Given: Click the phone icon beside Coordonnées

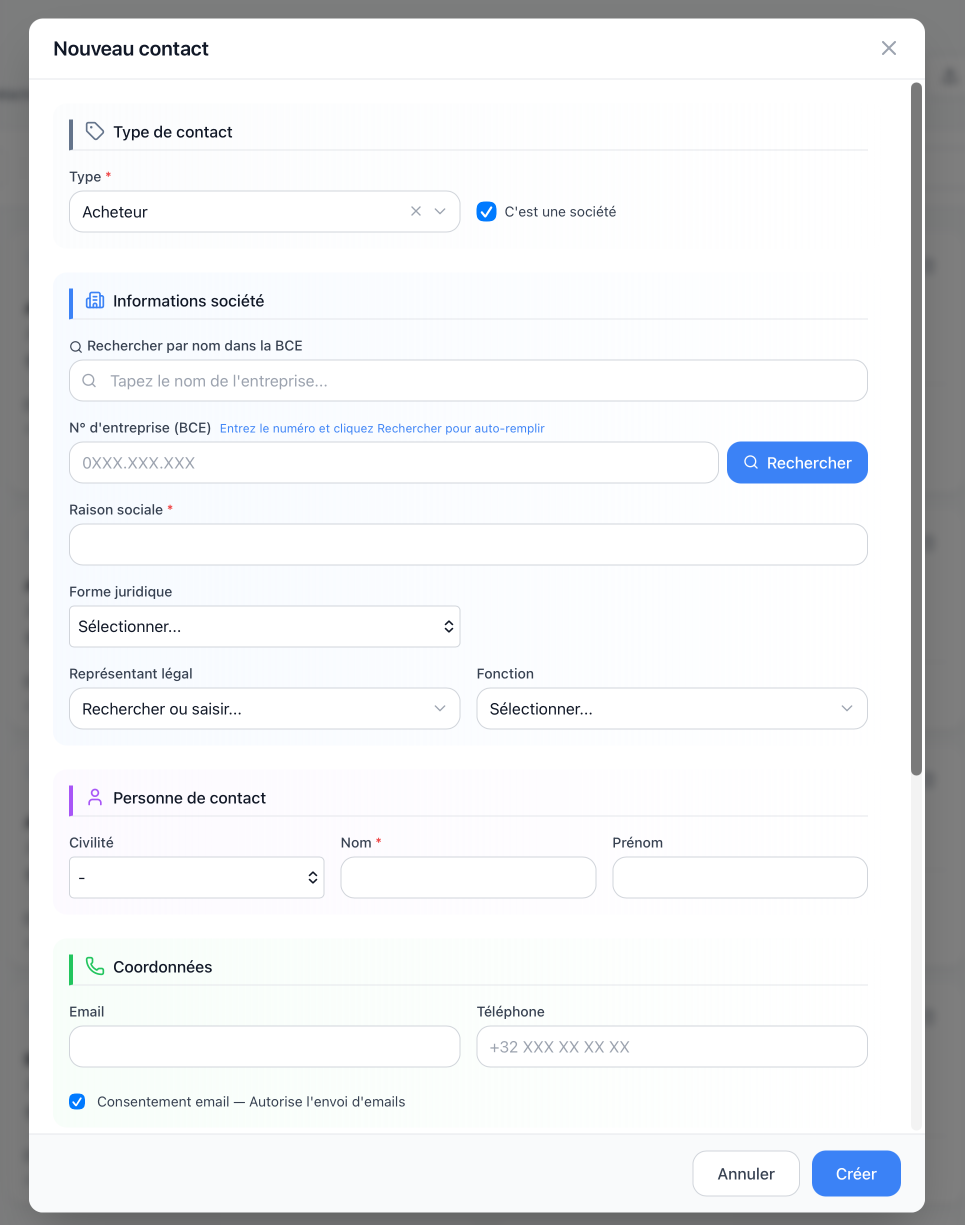Looking at the screenshot, I should pos(95,967).
